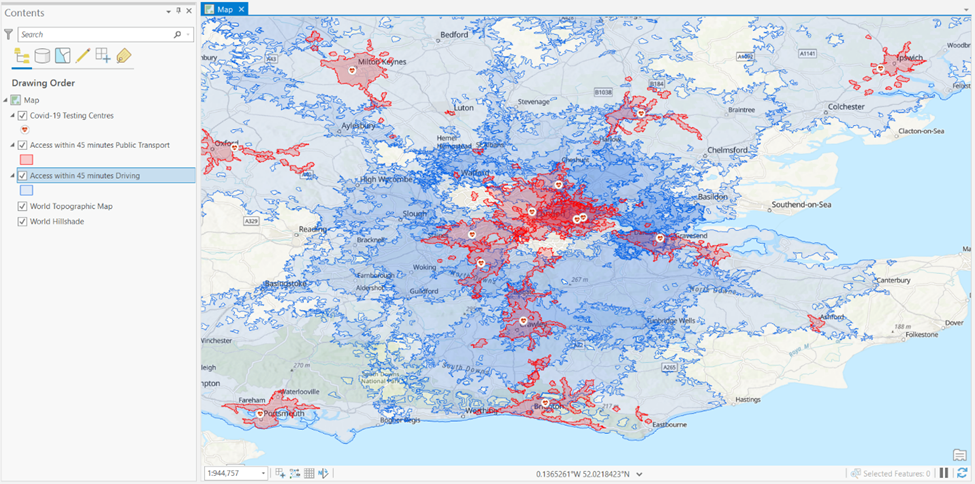Open the pop-up catalog icon at map corner
Image resolution: width=975 pixels, height=484 pixels.
tap(959, 455)
